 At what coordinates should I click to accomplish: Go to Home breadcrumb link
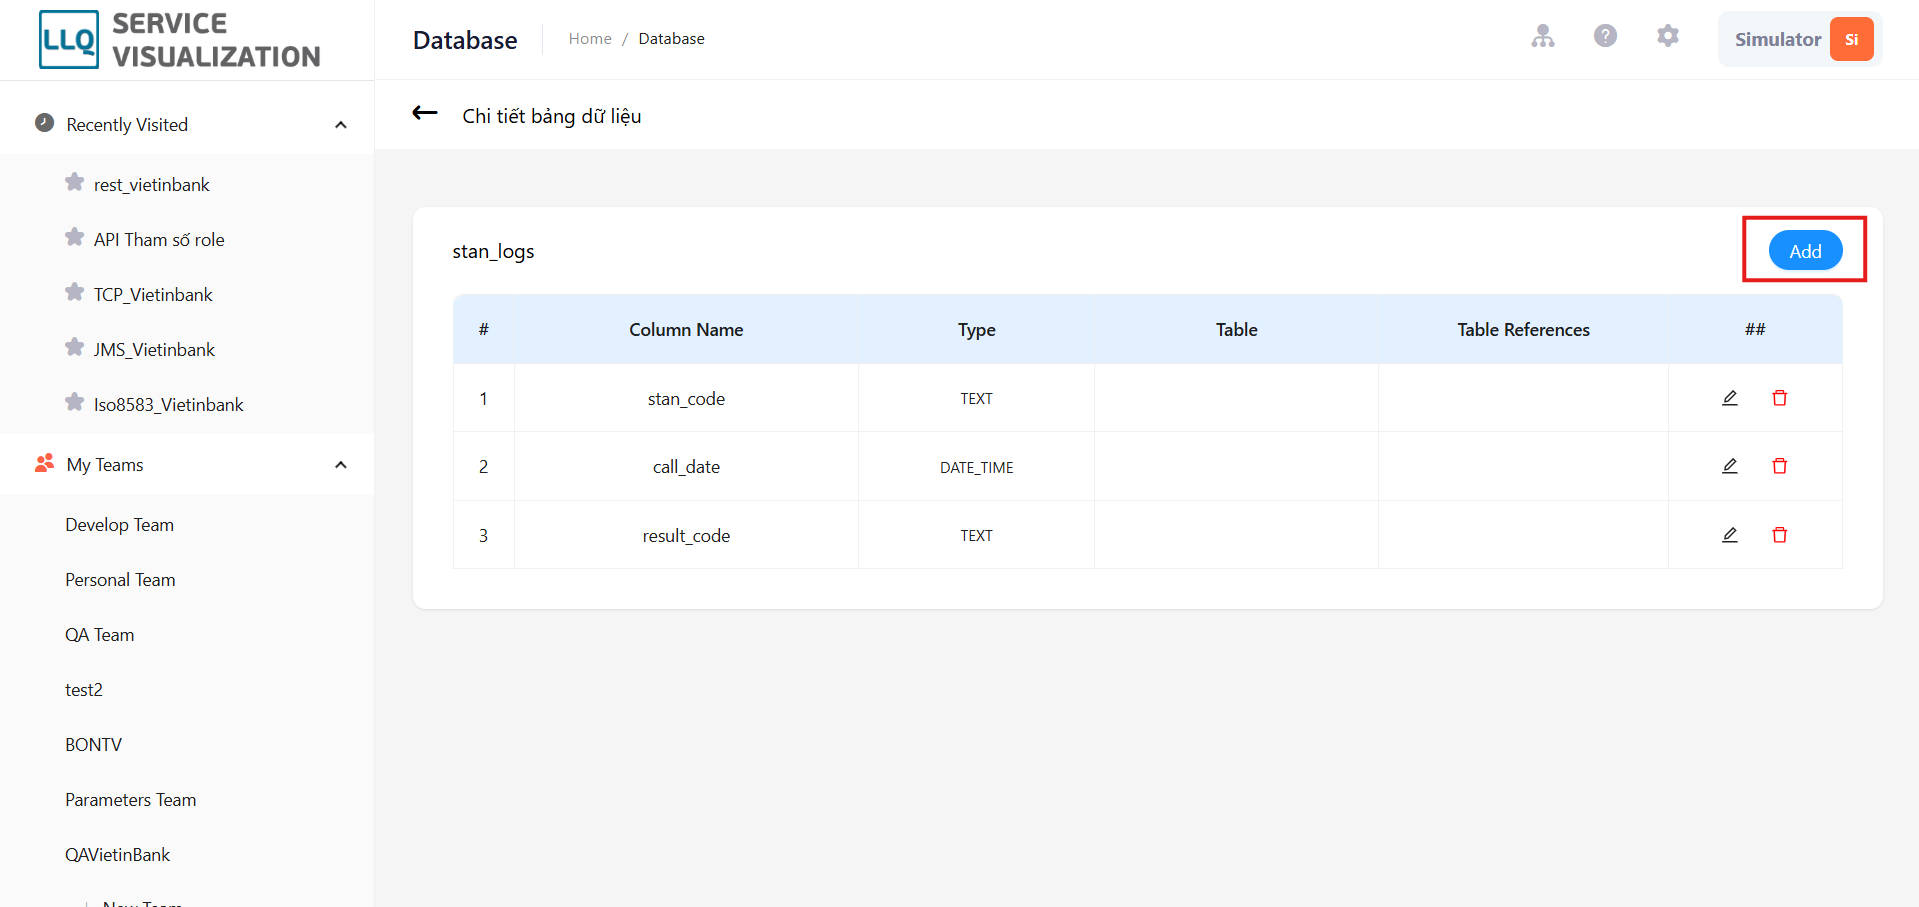[590, 39]
